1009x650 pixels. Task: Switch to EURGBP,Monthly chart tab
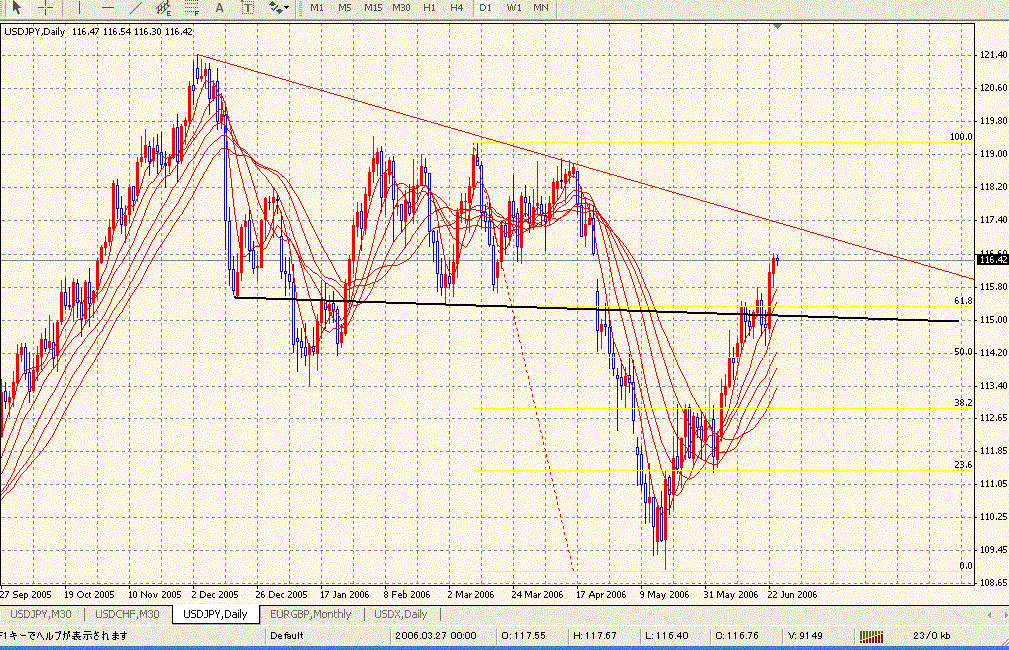point(310,614)
